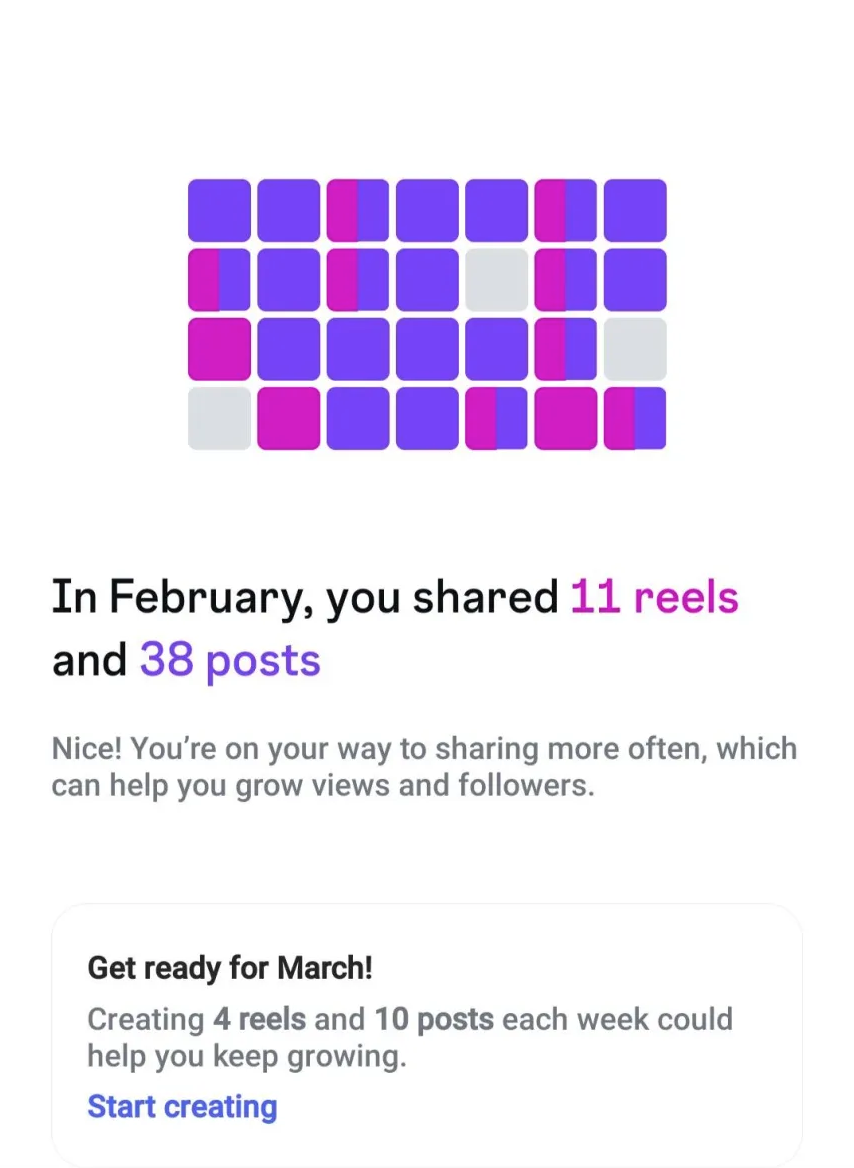Click the first purple square in the top row
This screenshot has width=854, height=1168.
(x=219, y=210)
